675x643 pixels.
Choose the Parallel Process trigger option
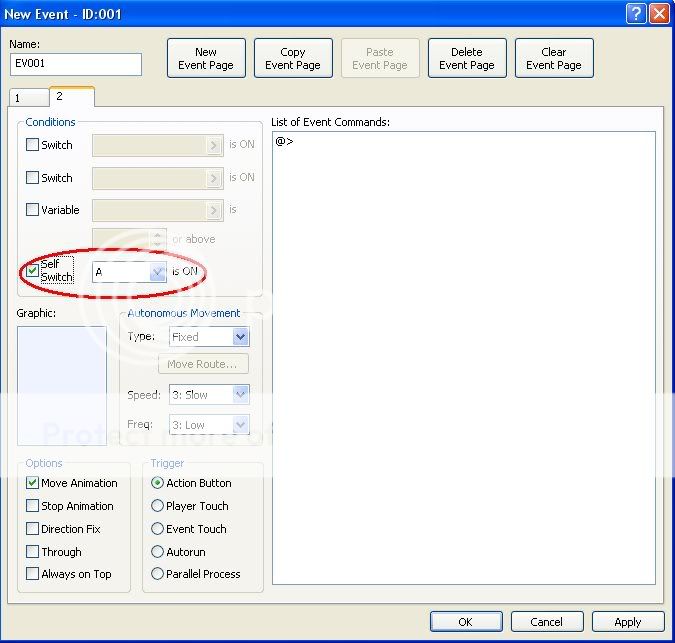click(x=158, y=574)
